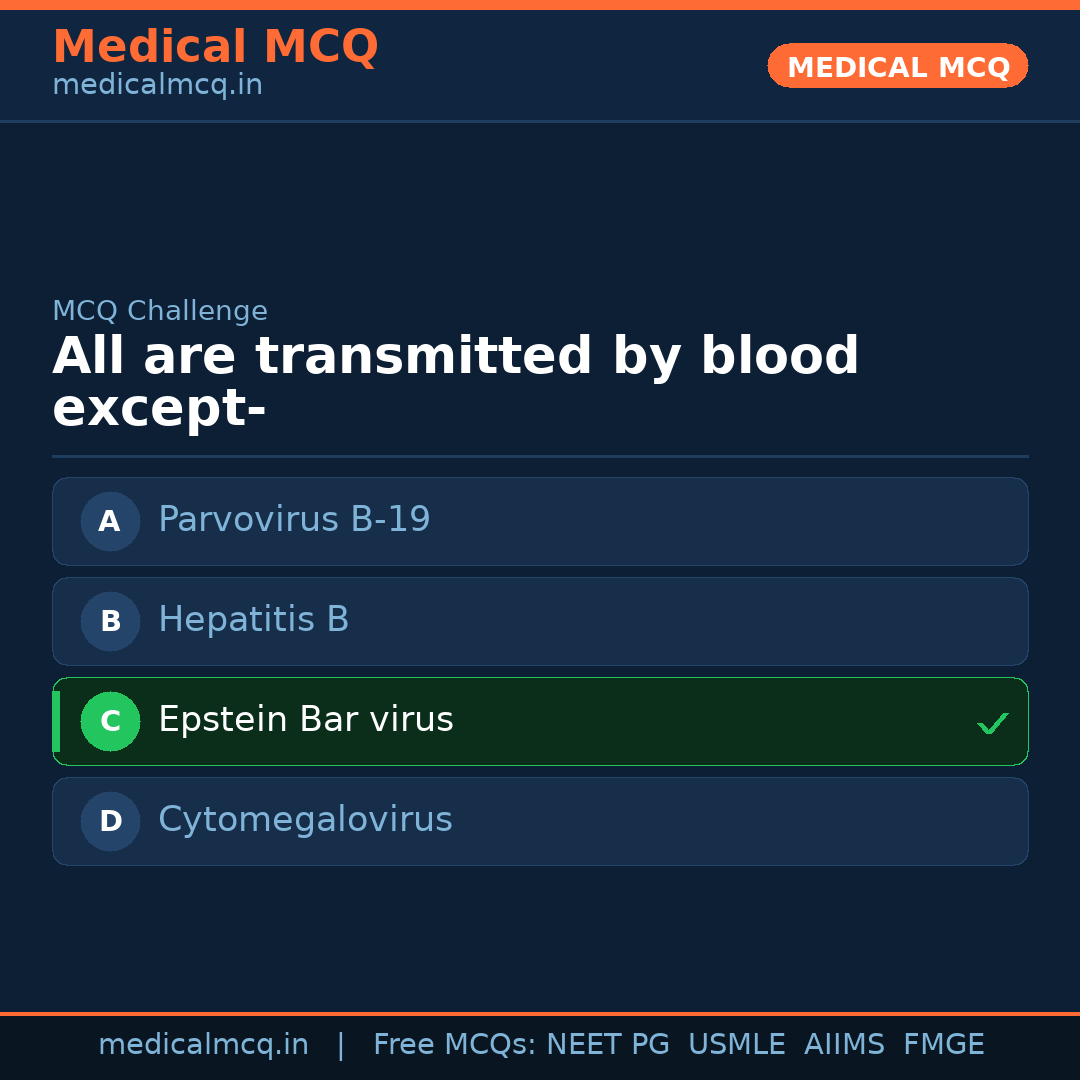
Task: Select the Cytomegalovirus answer text
Action: point(305,820)
